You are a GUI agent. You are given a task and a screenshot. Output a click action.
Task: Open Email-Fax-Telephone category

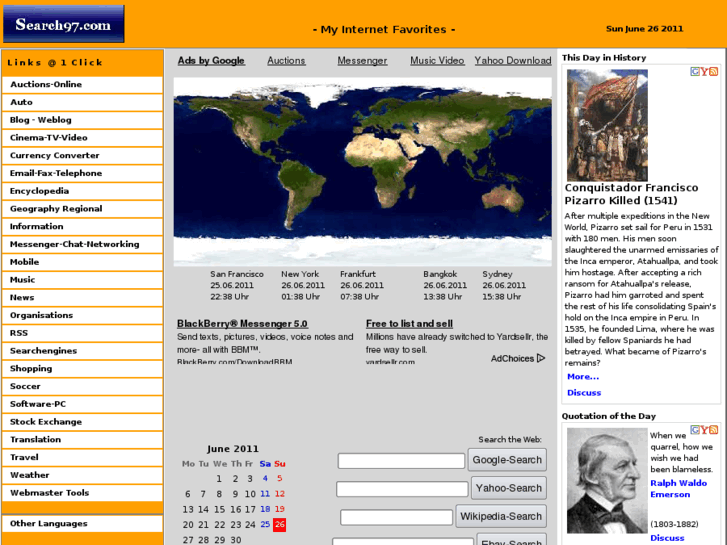click(x=83, y=173)
